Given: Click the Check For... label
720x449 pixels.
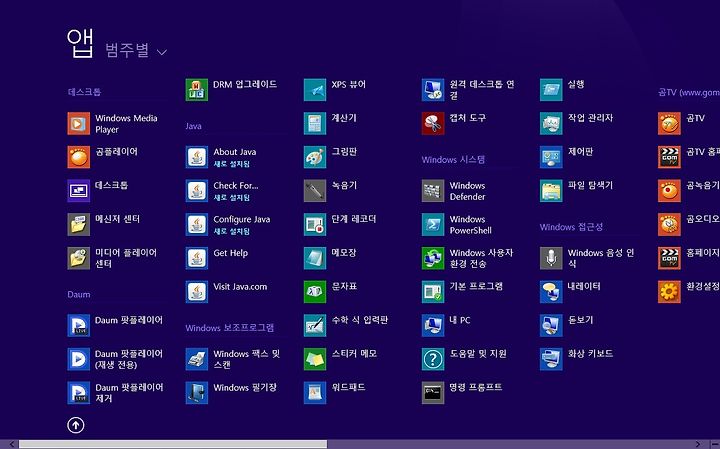Looking at the screenshot, I should (x=236, y=185).
